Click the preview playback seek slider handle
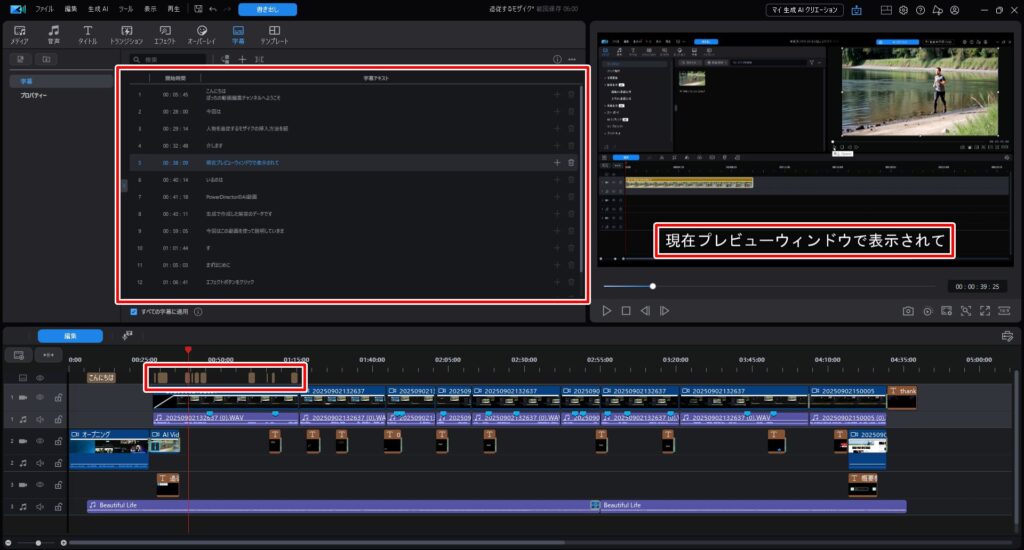This screenshot has height=550, width=1024. click(x=653, y=286)
